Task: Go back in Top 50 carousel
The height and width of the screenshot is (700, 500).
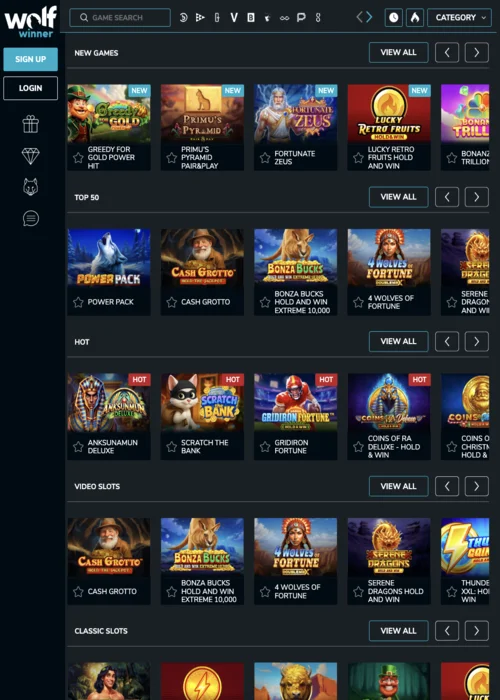Action: [x=447, y=197]
